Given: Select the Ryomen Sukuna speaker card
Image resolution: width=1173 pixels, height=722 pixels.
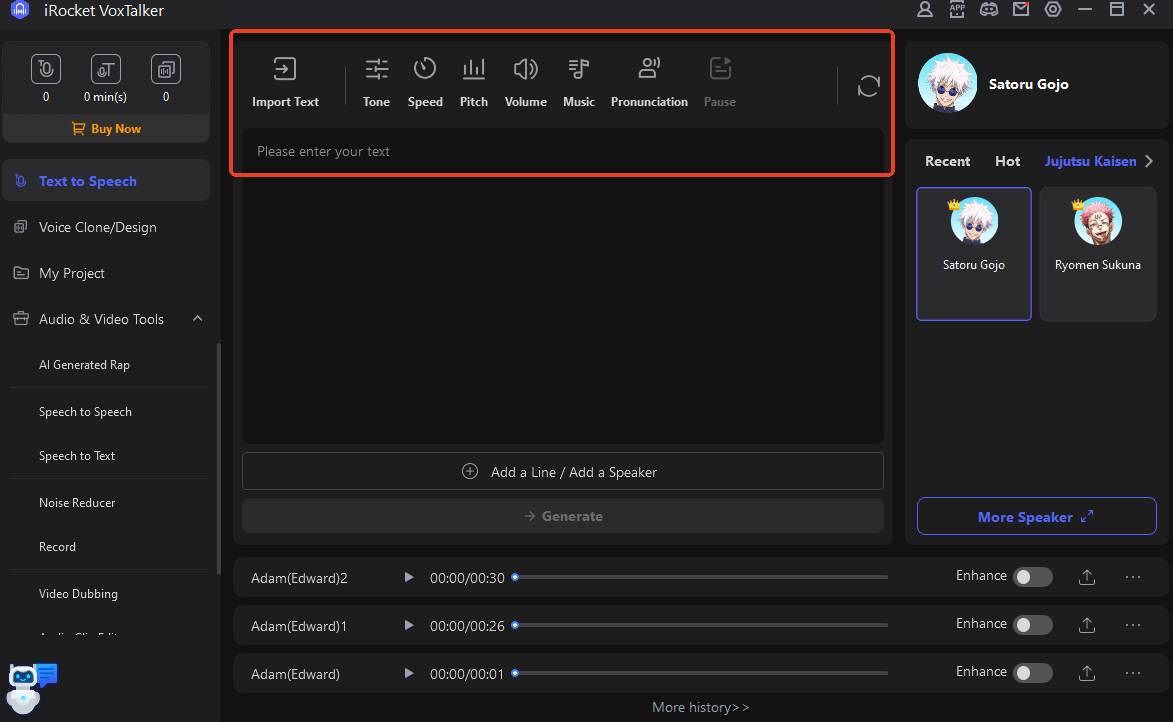Looking at the screenshot, I should tap(1097, 254).
